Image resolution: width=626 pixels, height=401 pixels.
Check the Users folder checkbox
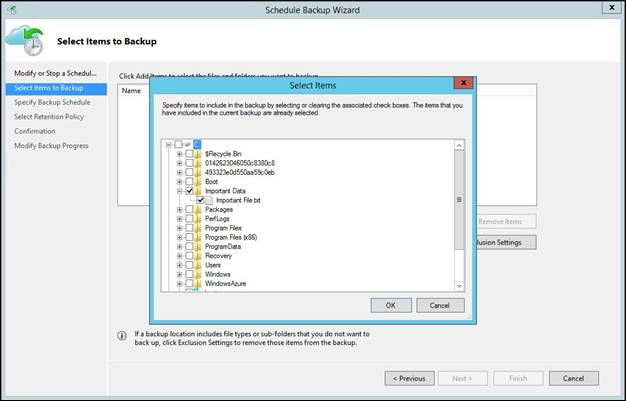[189, 265]
